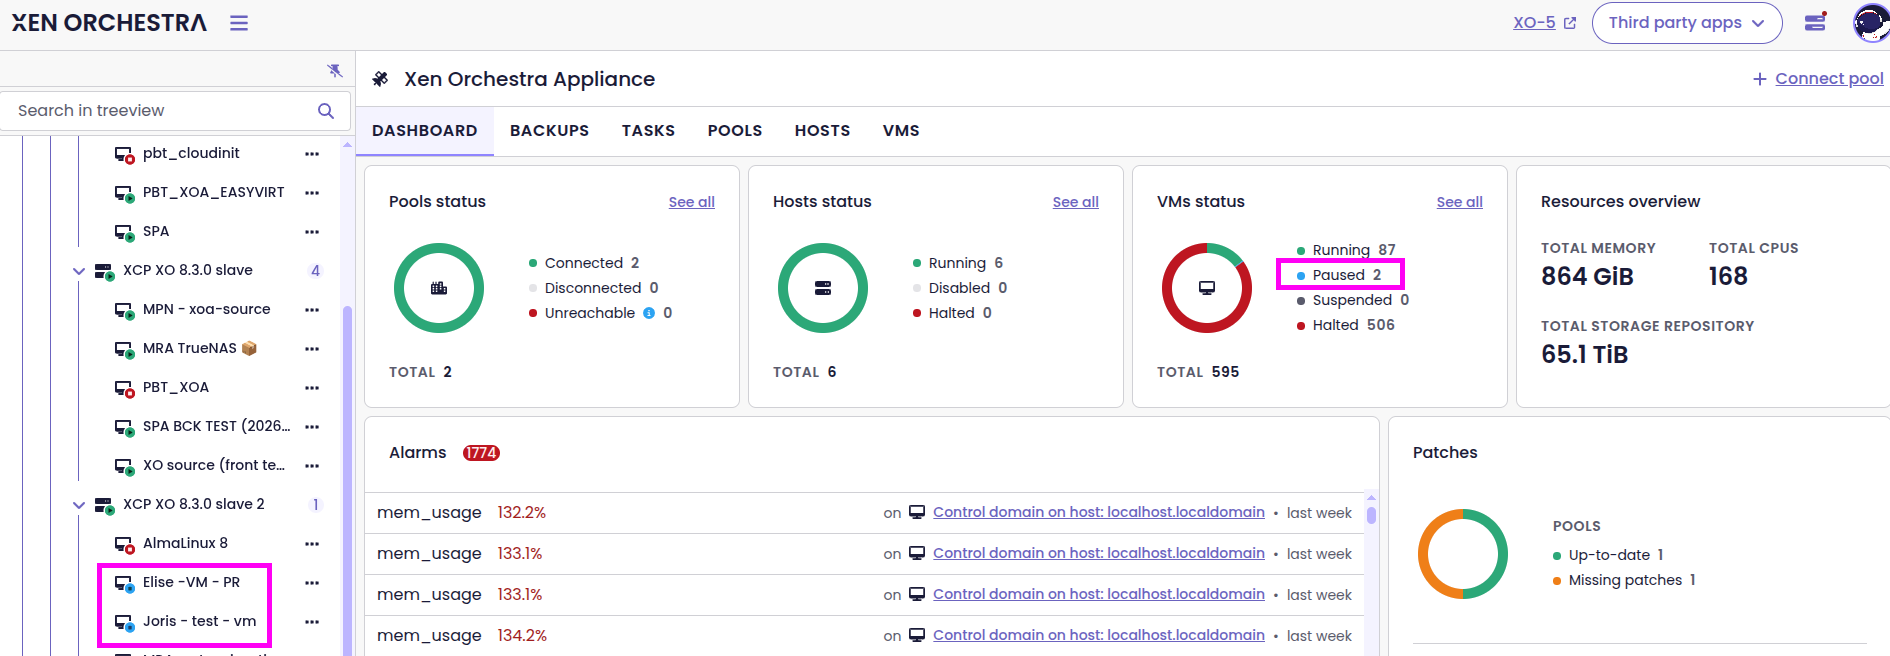This screenshot has height=656, width=1890.
Task: Click in the Search in treeview field
Action: (x=160, y=111)
